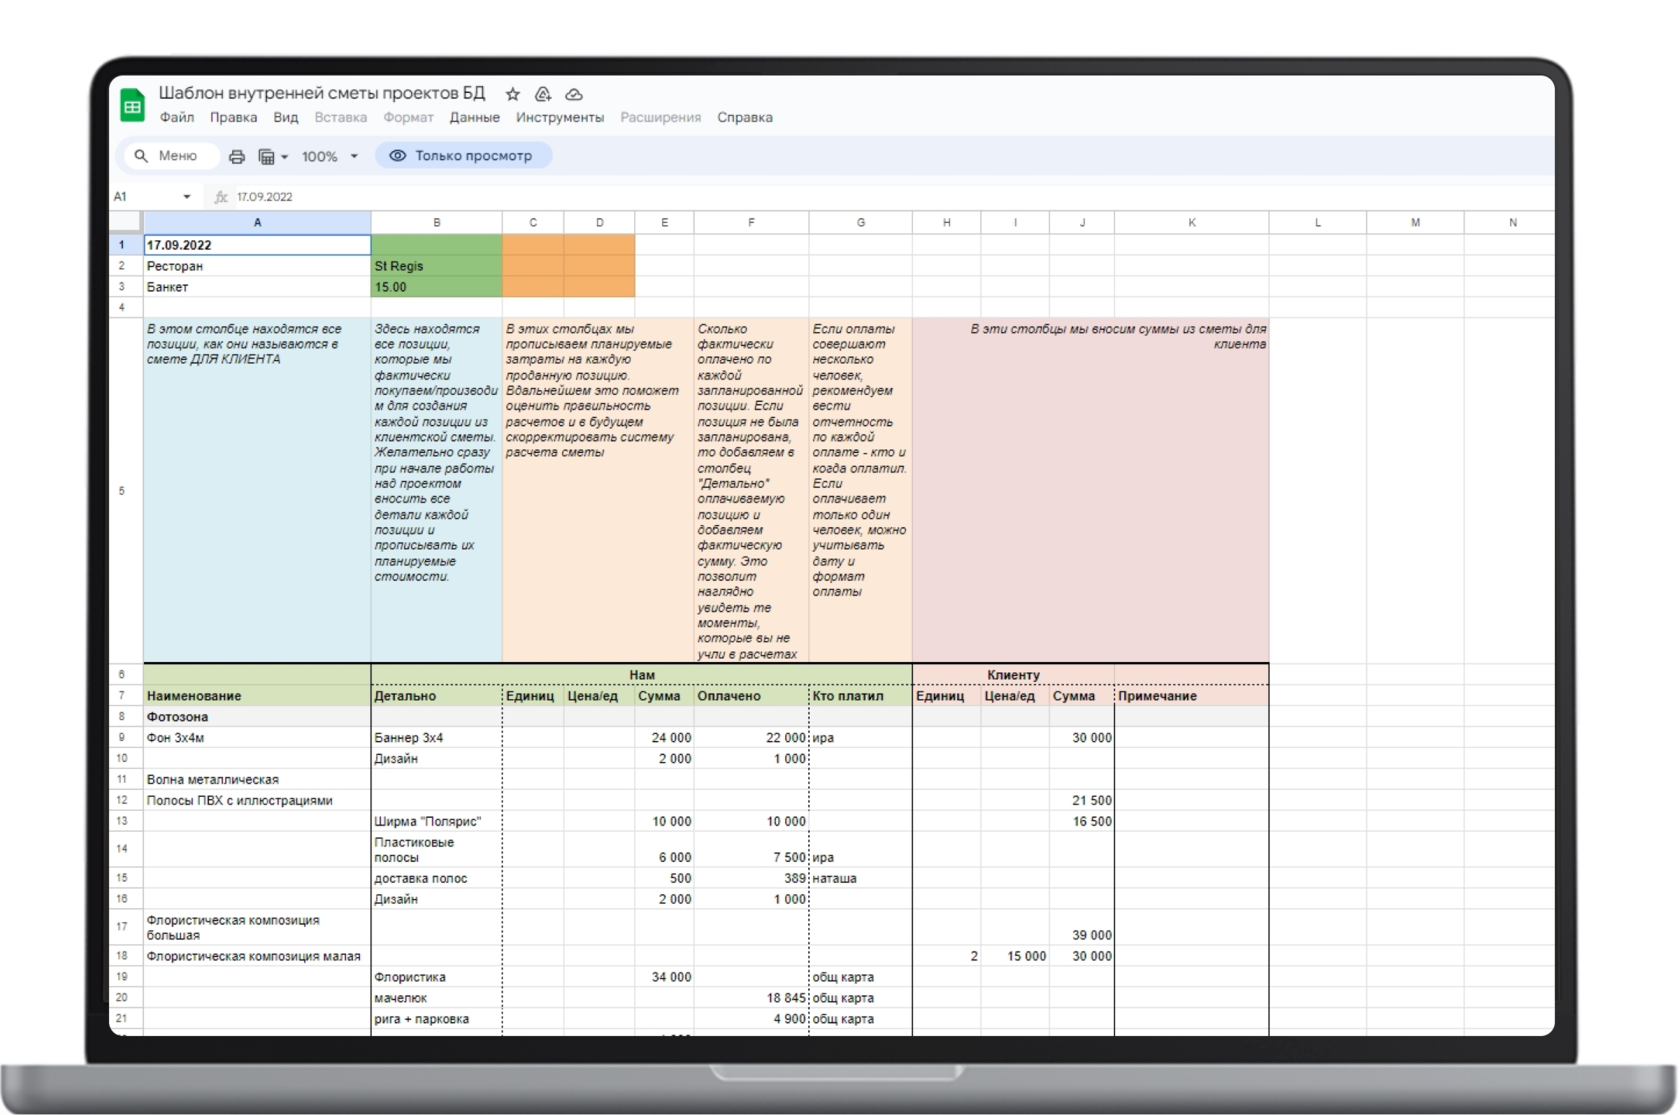Open the Файл menu
The height and width of the screenshot is (1115, 1680).
click(177, 117)
